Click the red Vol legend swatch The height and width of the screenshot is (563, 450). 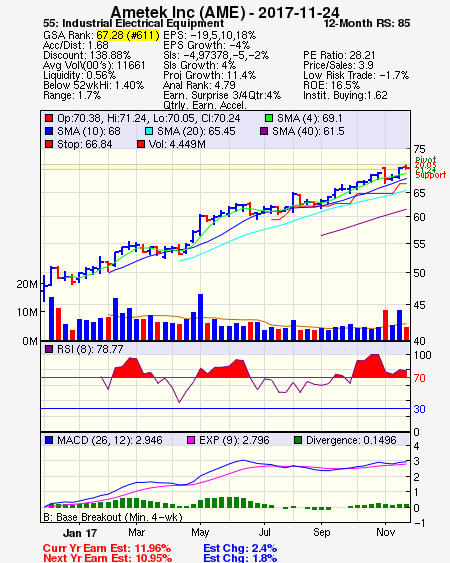point(141,144)
